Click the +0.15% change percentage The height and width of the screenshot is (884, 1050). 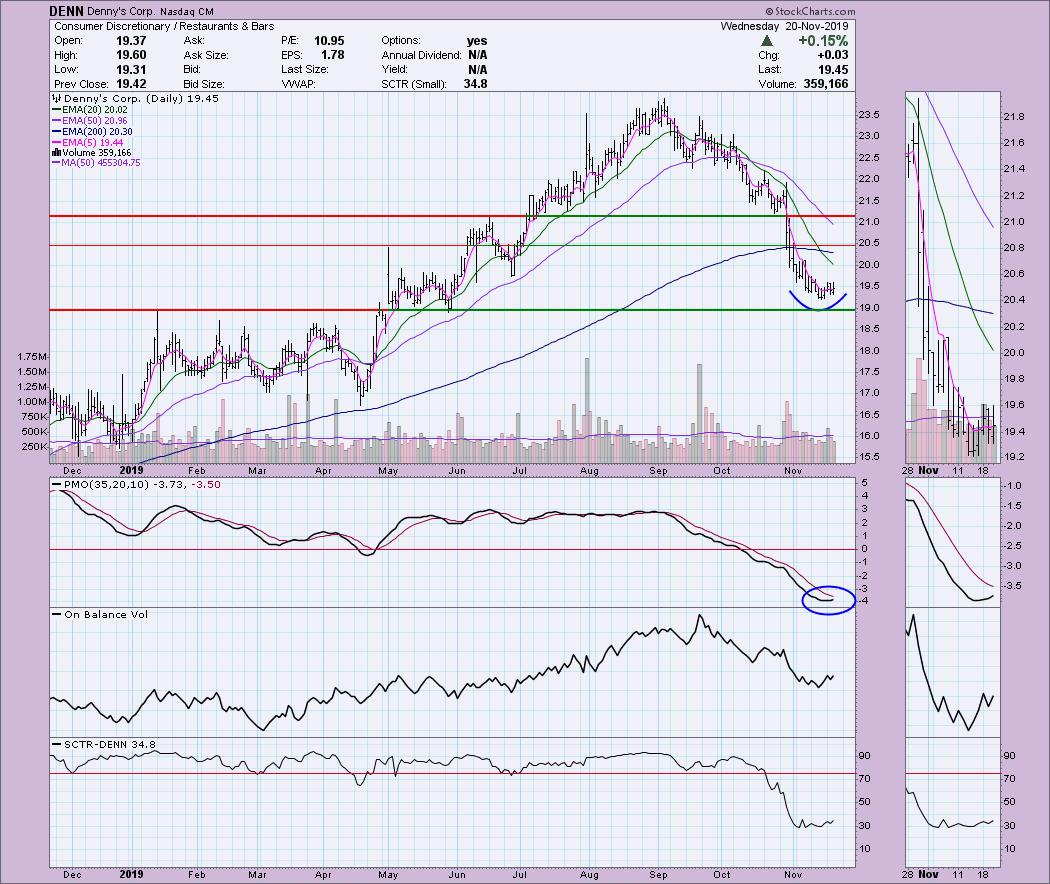[x=824, y=41]
